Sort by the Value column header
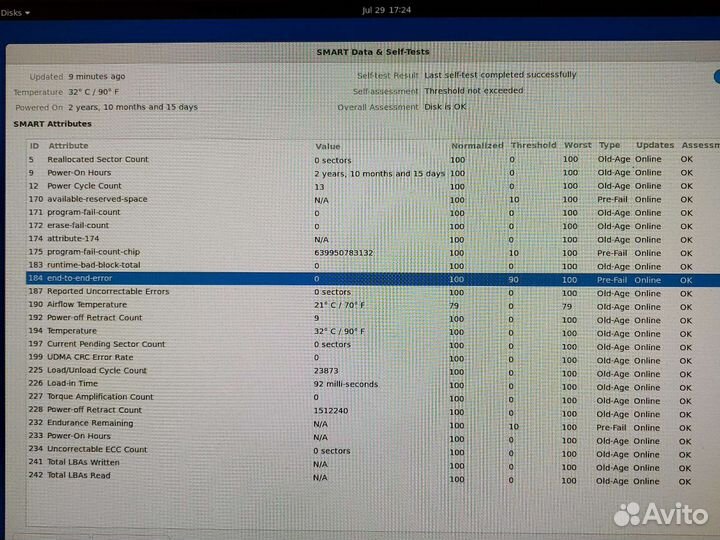Image resolution: width=720 pixels, height=540 pixels. coord(327,146)
